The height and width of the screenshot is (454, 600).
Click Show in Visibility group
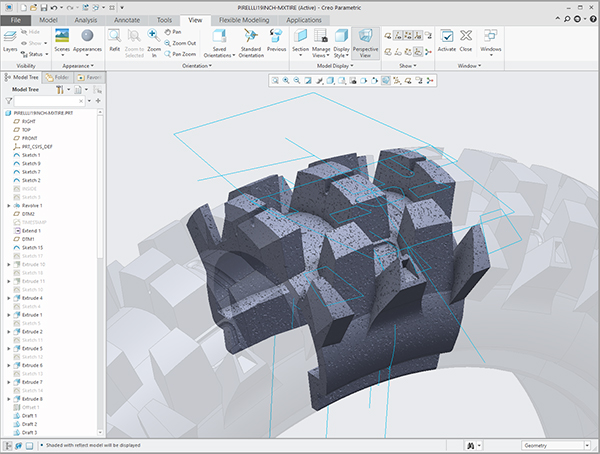[x=34, y=43]
